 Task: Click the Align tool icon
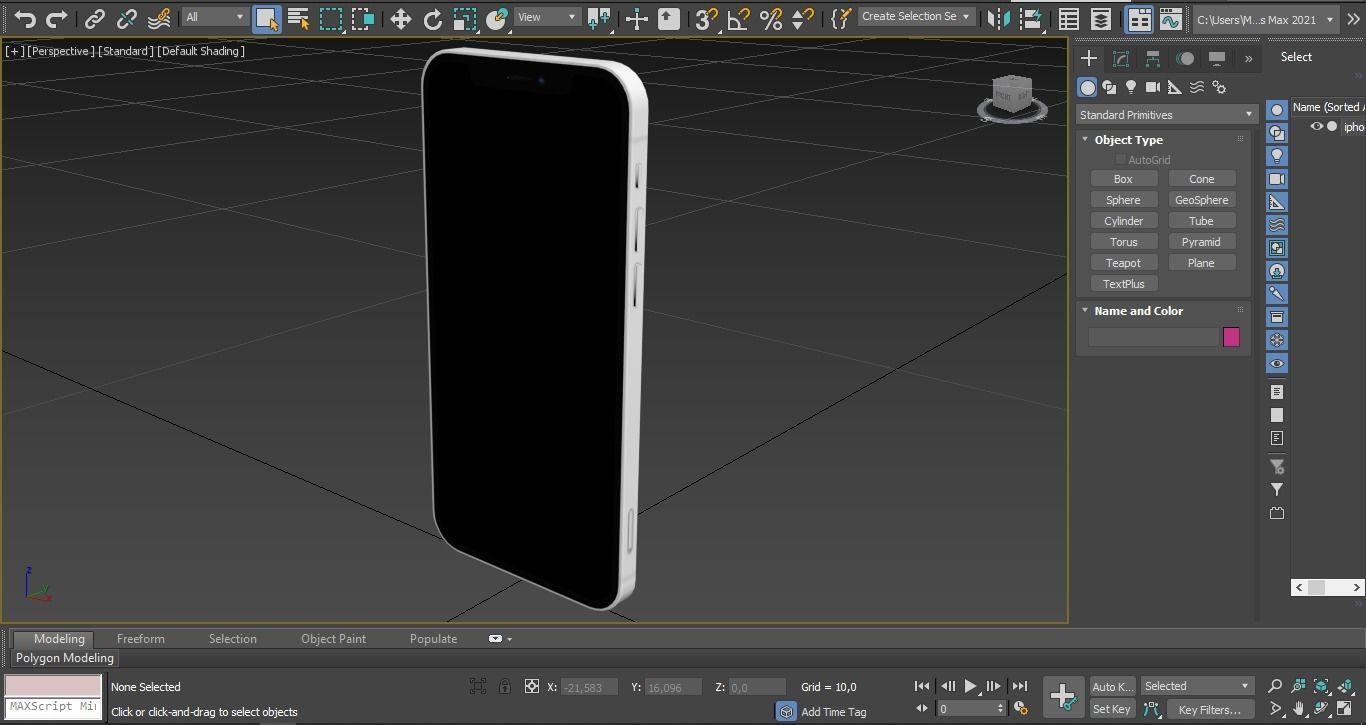(1030, 18)
